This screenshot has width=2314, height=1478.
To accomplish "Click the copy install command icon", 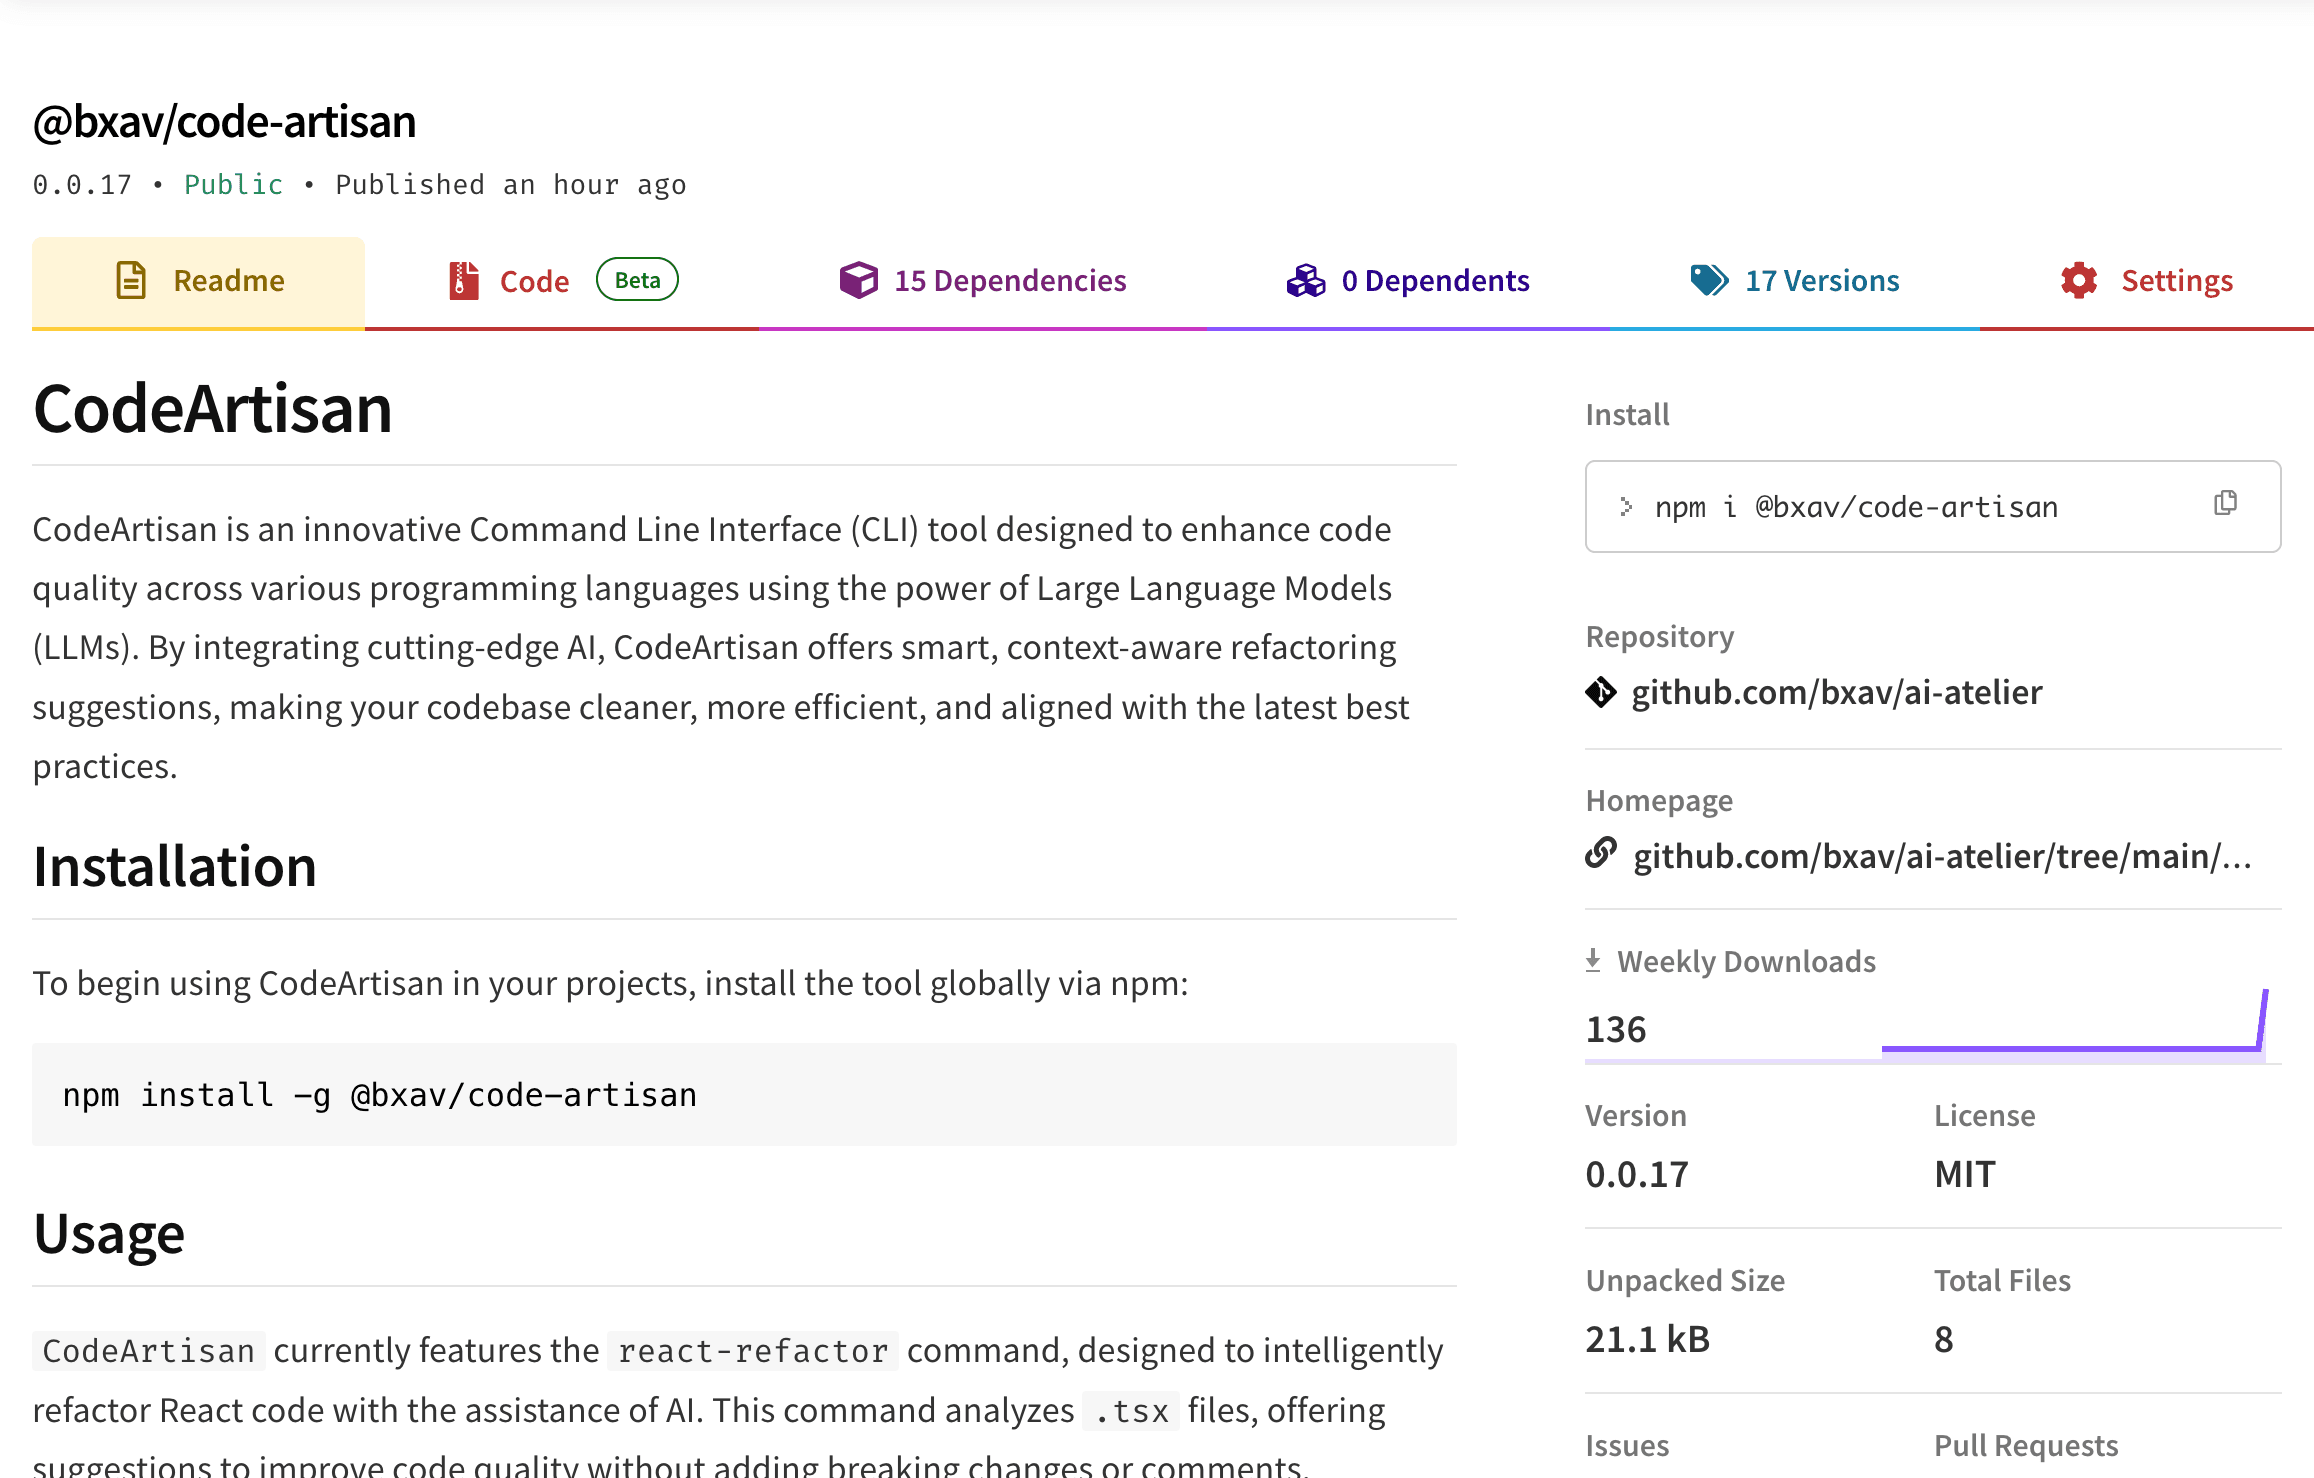I will point(2224,503).
